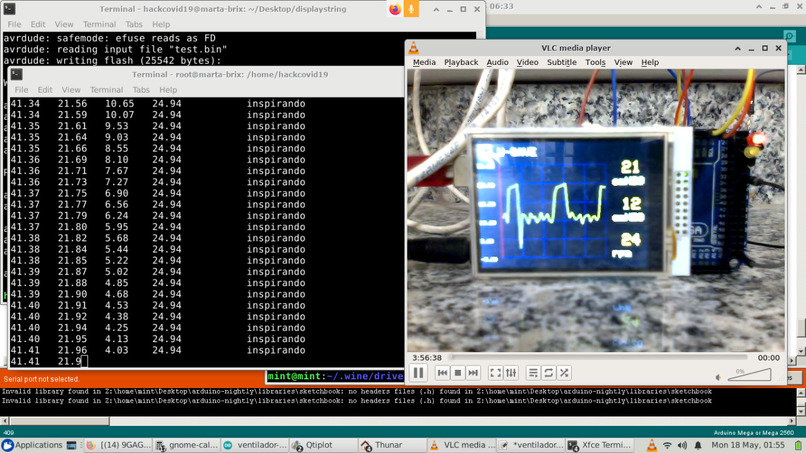Screen dimensions: 806x453
Task: Click Arduino horizontal console scrollbar
Action: pyautogui.click(x=58, y=421)
